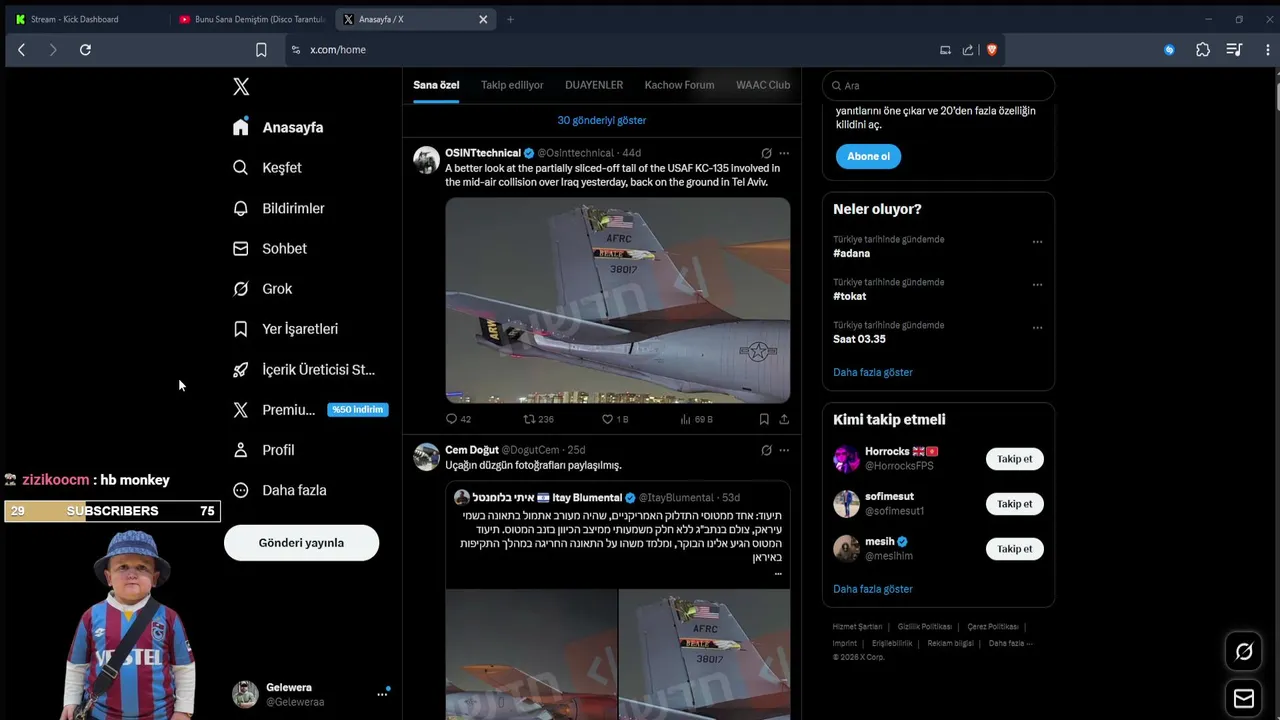The image size is (1280, 720).
Task: Open browser extensions puzzle icon
Action: point(1203,49)
